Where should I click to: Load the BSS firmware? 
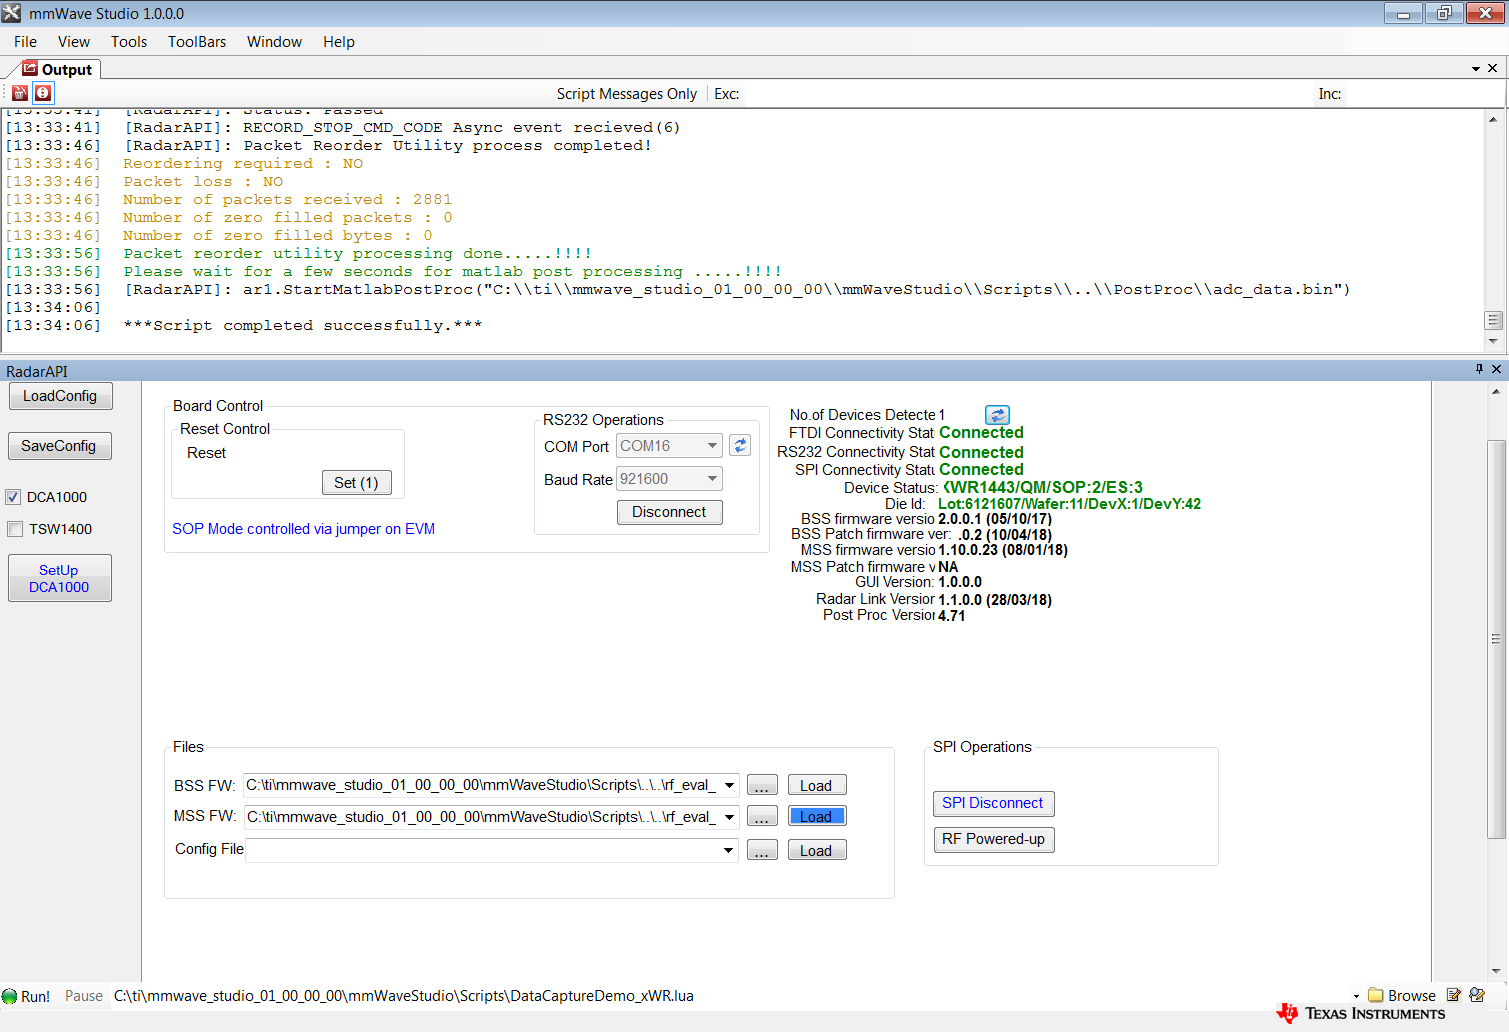816,786
